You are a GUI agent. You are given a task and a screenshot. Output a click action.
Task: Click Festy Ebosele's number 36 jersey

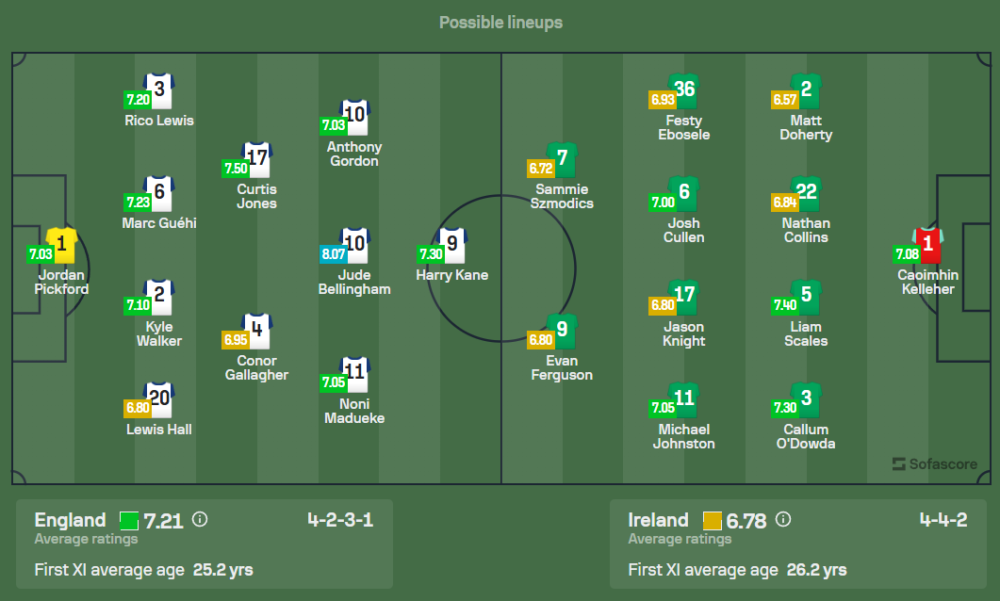684,90
